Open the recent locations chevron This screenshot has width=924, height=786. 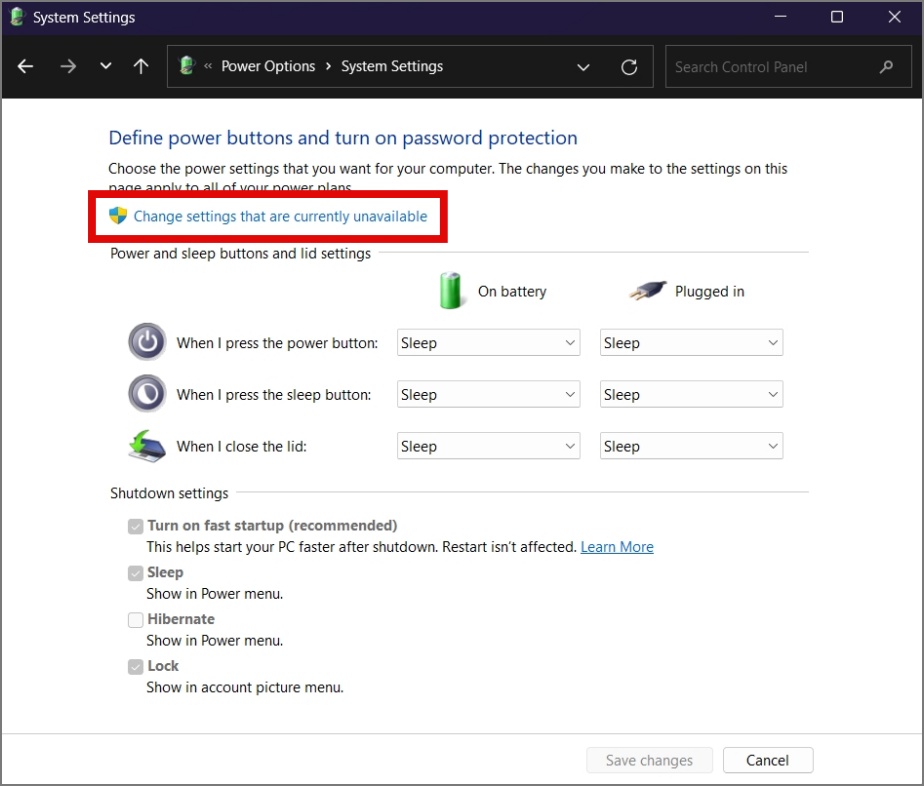[105, 67]
